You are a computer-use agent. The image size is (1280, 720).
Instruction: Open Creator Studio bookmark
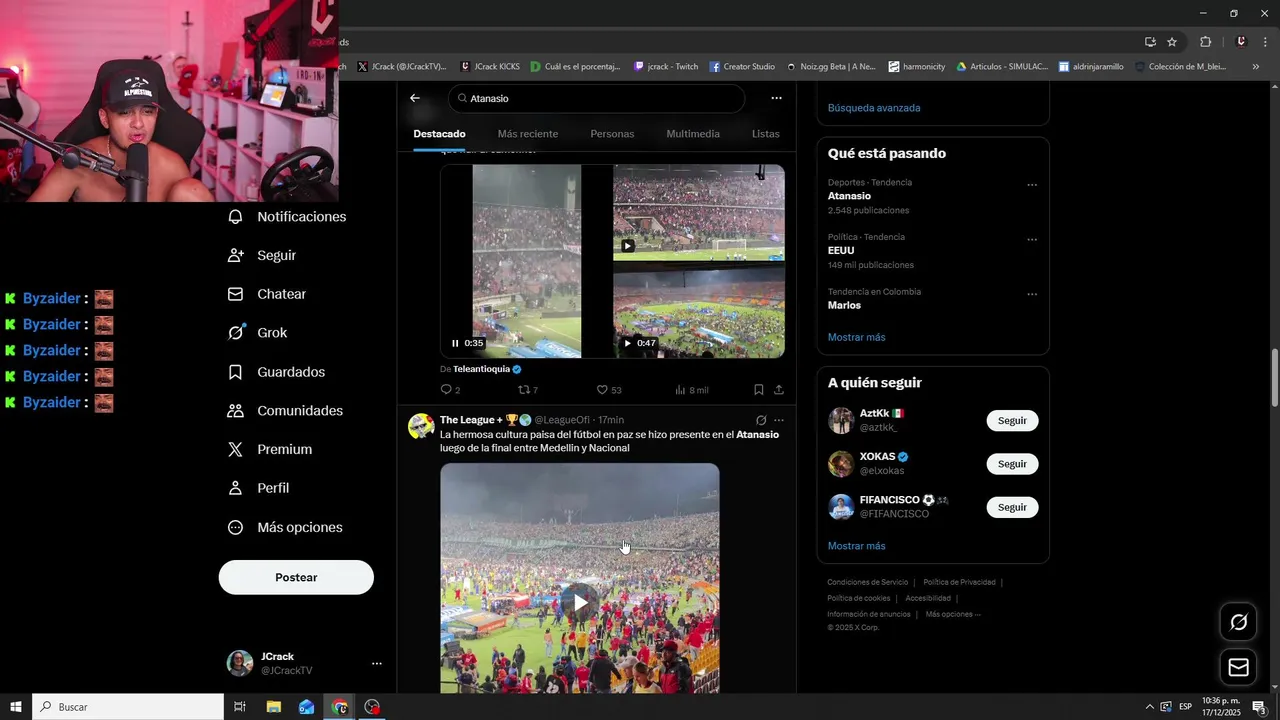pos(742,67)
